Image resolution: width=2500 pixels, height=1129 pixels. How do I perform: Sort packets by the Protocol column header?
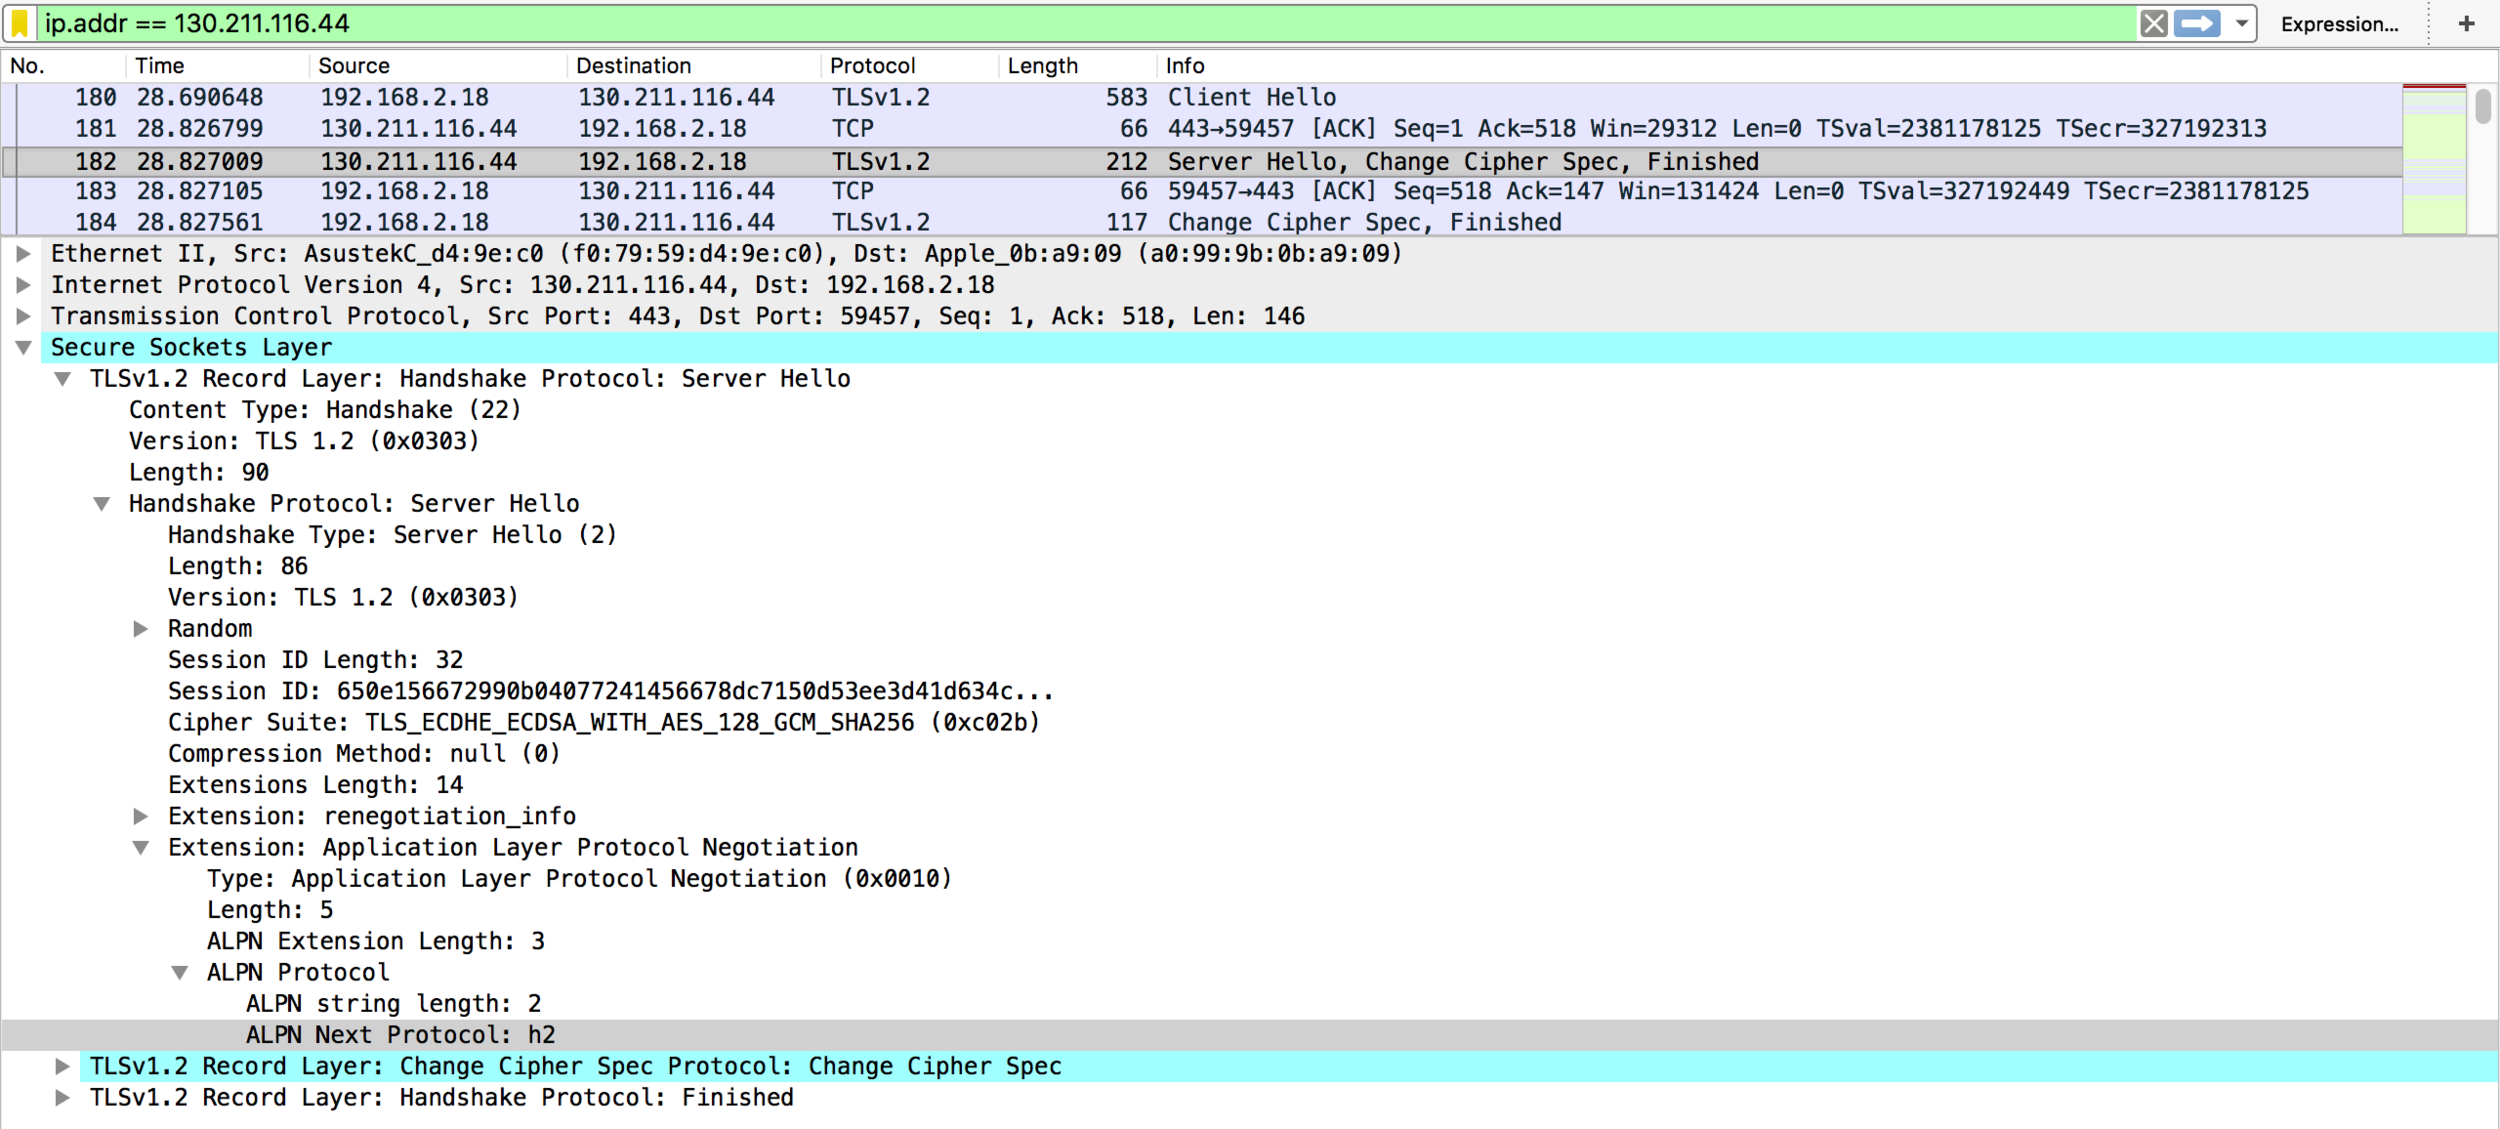(872, 66)
